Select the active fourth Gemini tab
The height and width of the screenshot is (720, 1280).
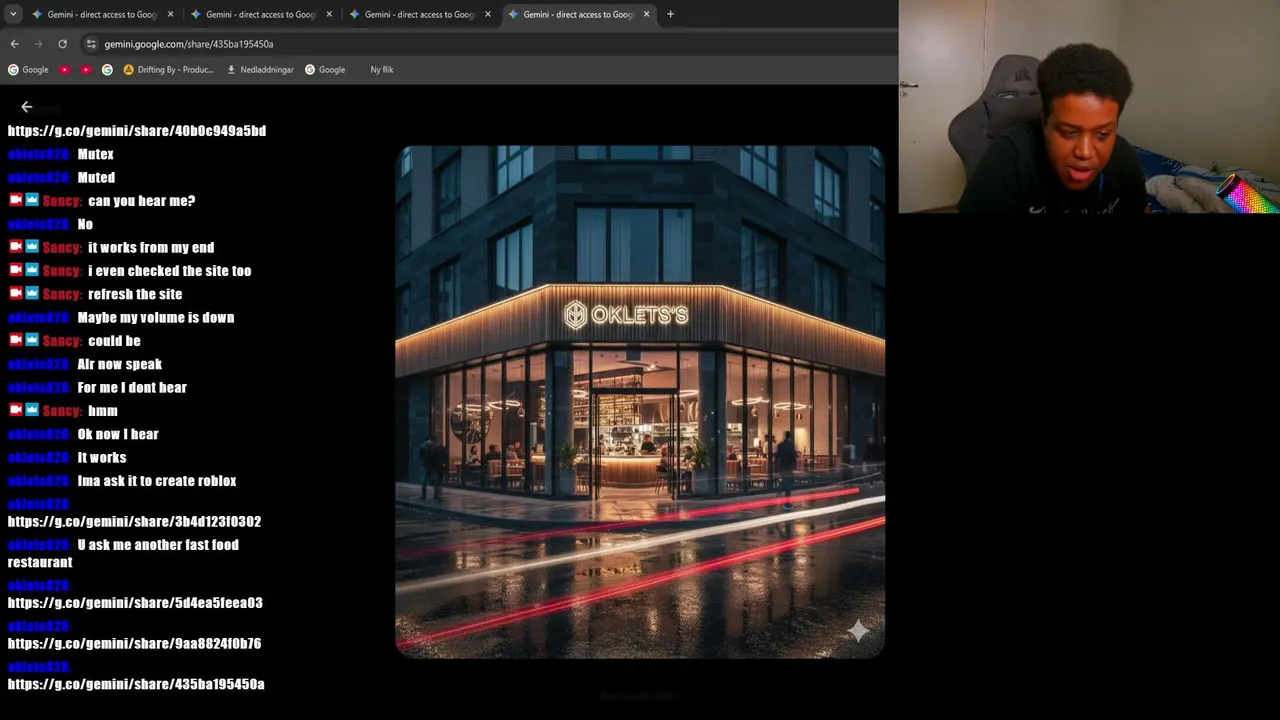579,14
